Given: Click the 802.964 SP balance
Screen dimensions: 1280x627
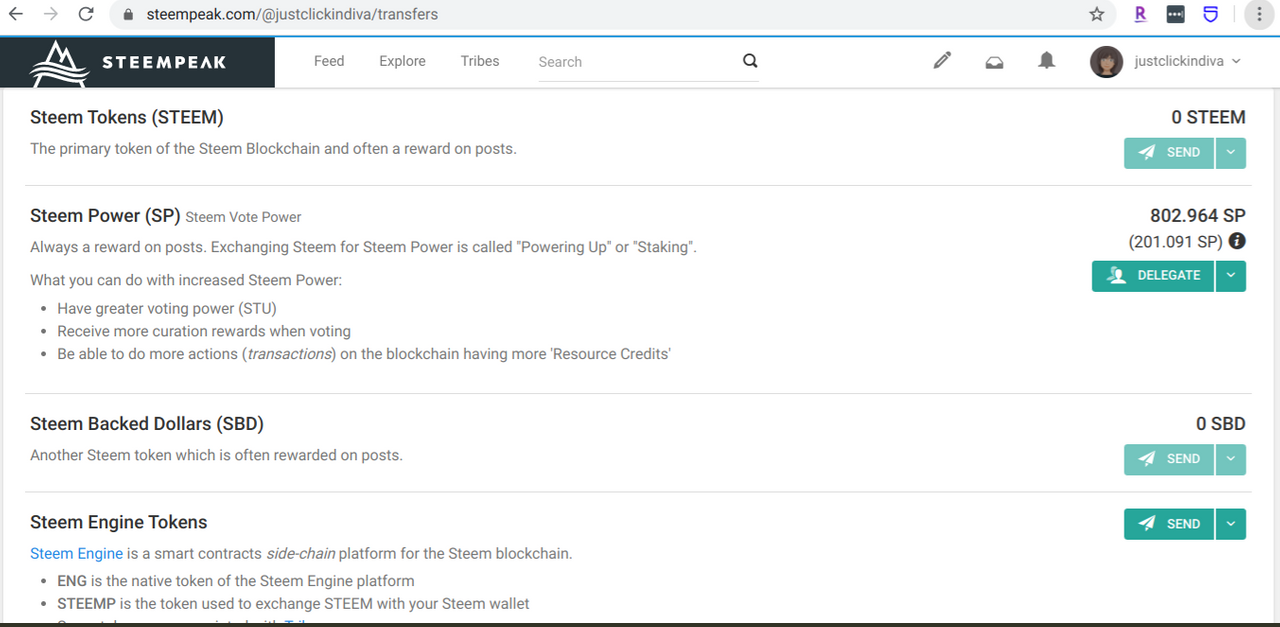Looking at the screenshot, I should tap(1198, 216).
